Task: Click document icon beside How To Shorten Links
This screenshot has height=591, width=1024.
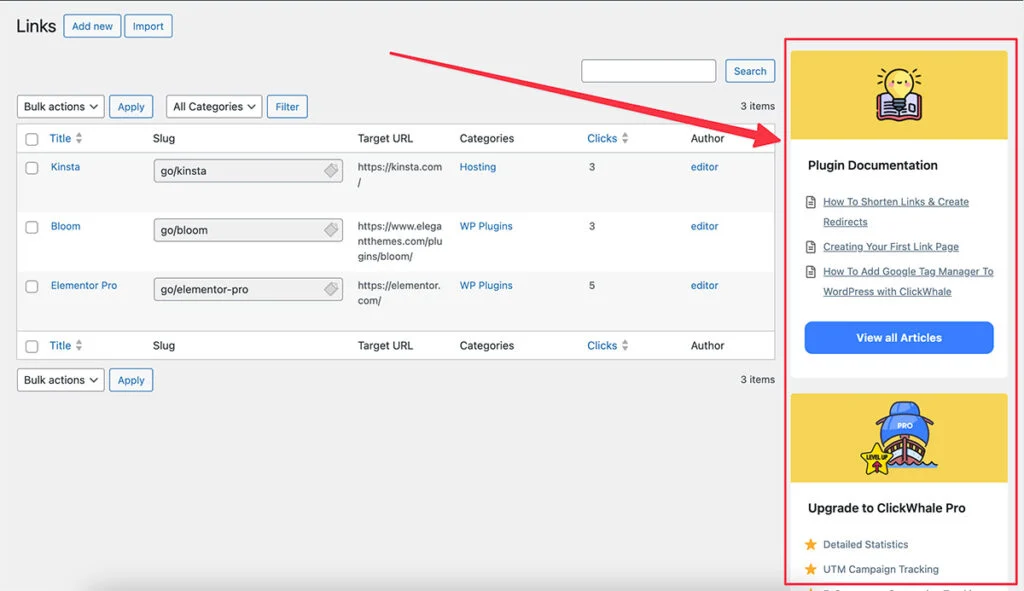Action: [x=810, y=202]
